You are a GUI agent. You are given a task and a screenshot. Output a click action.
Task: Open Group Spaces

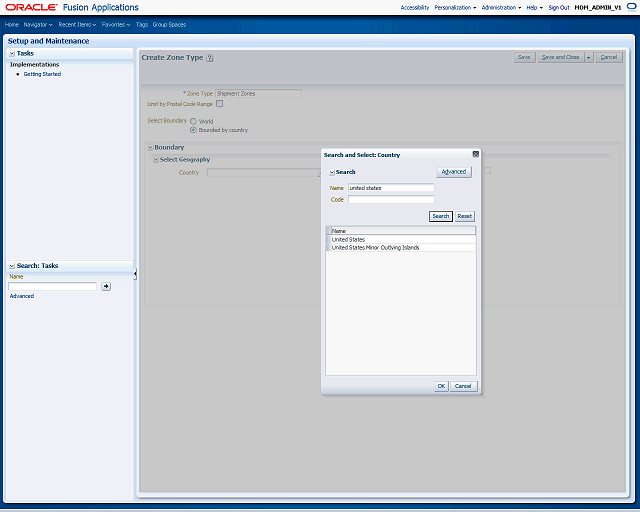click(x=169, y=25)
